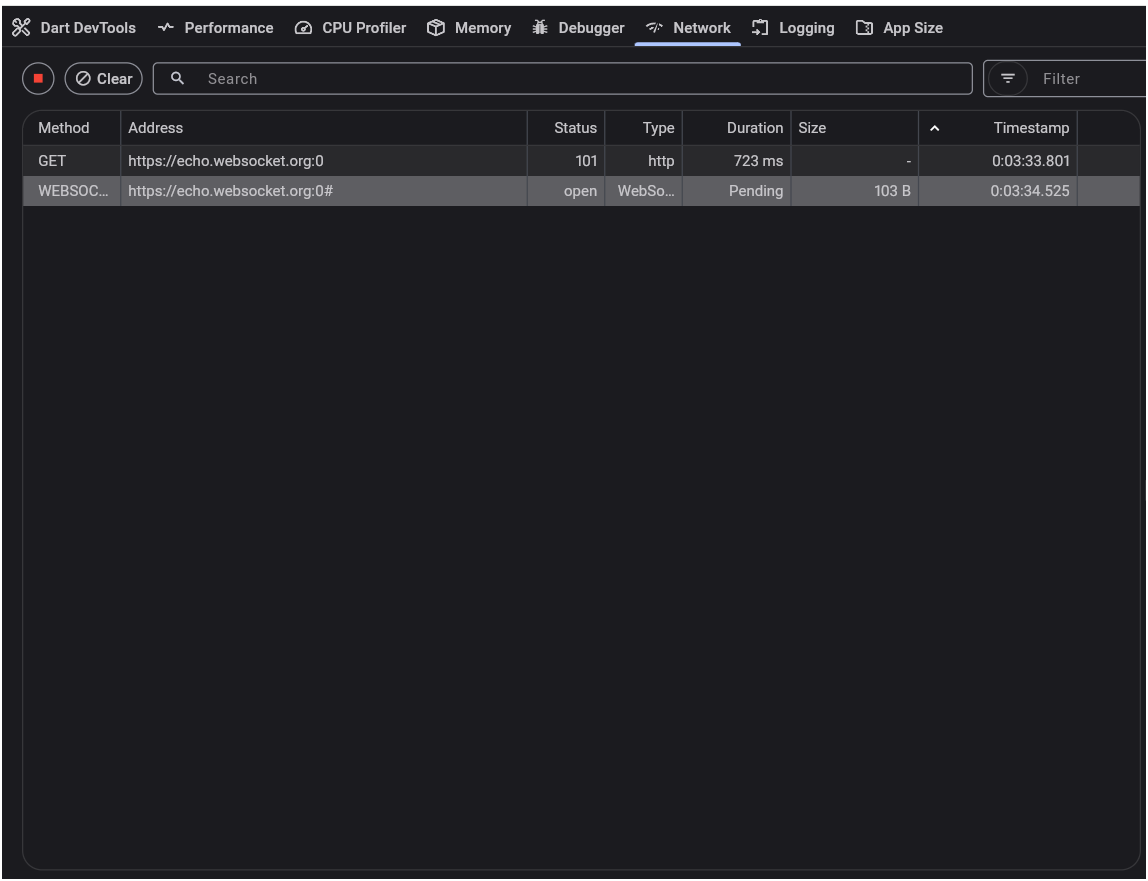Go to the Debugger tab

pos(578,28)
